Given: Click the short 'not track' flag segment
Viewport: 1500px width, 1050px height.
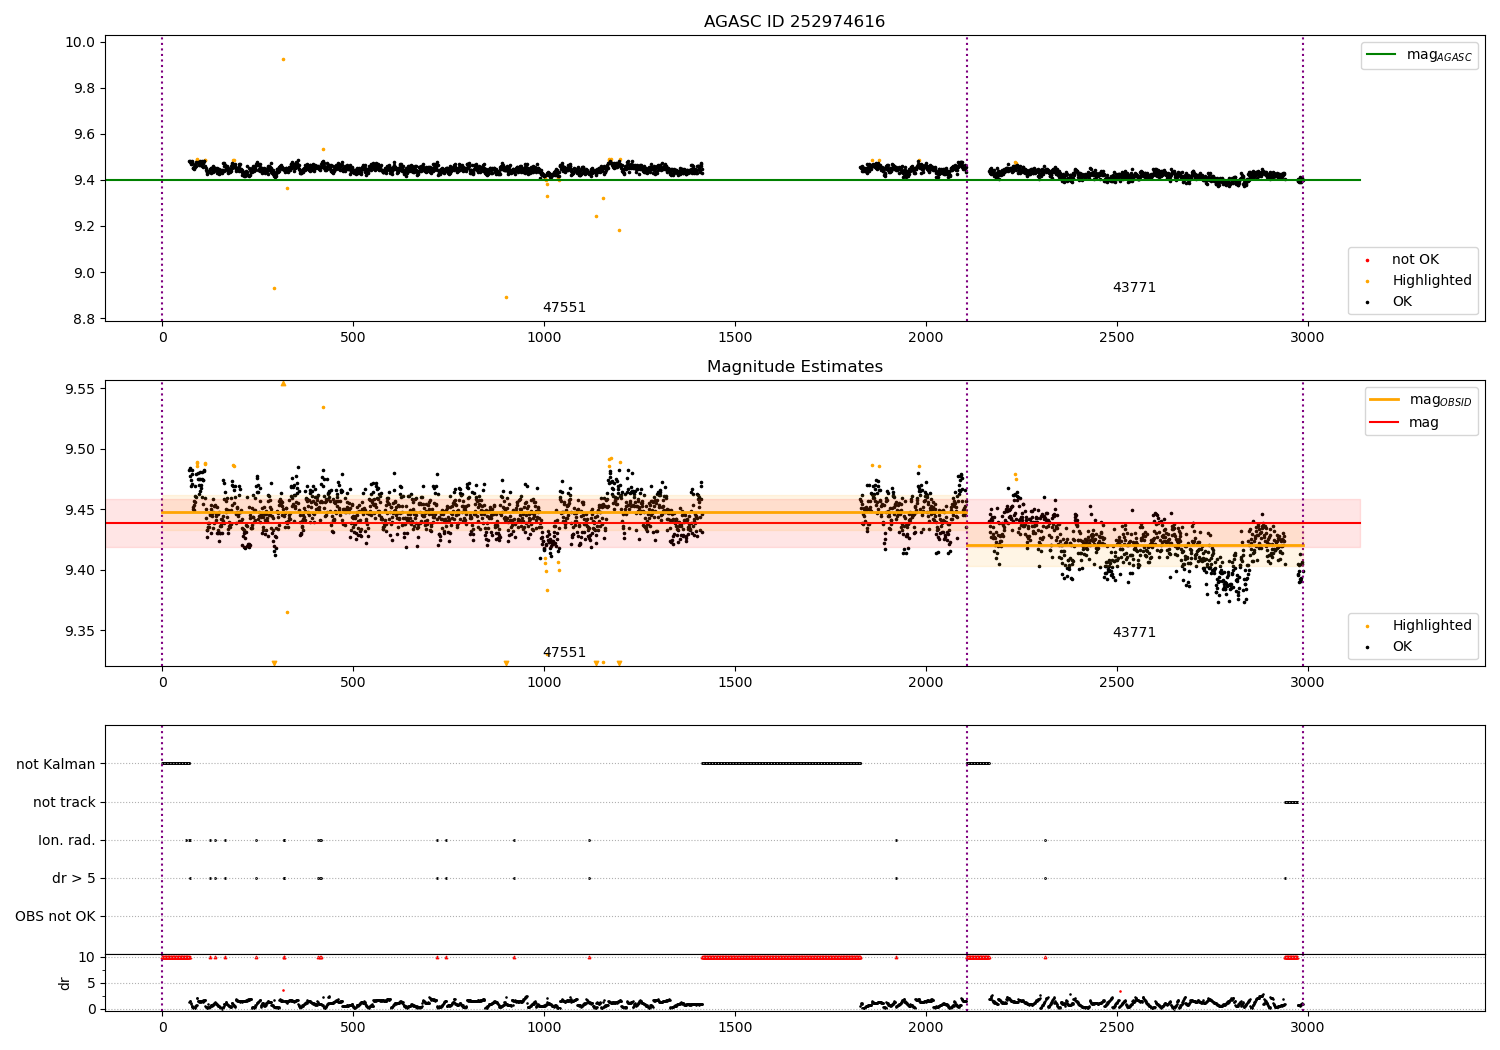Looking at the screenshot, I should coord(1291,802).
